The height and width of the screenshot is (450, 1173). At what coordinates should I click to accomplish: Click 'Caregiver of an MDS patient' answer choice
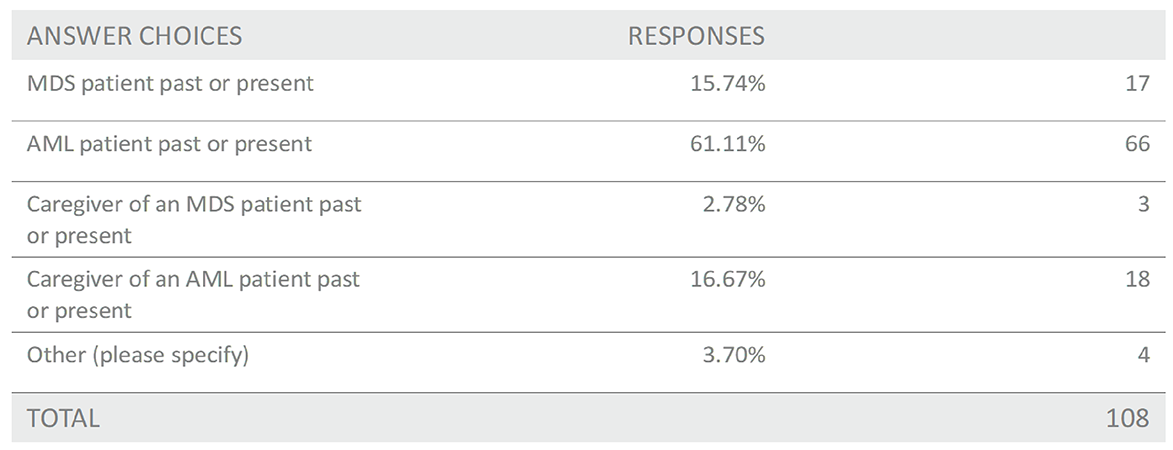[194, 220]
